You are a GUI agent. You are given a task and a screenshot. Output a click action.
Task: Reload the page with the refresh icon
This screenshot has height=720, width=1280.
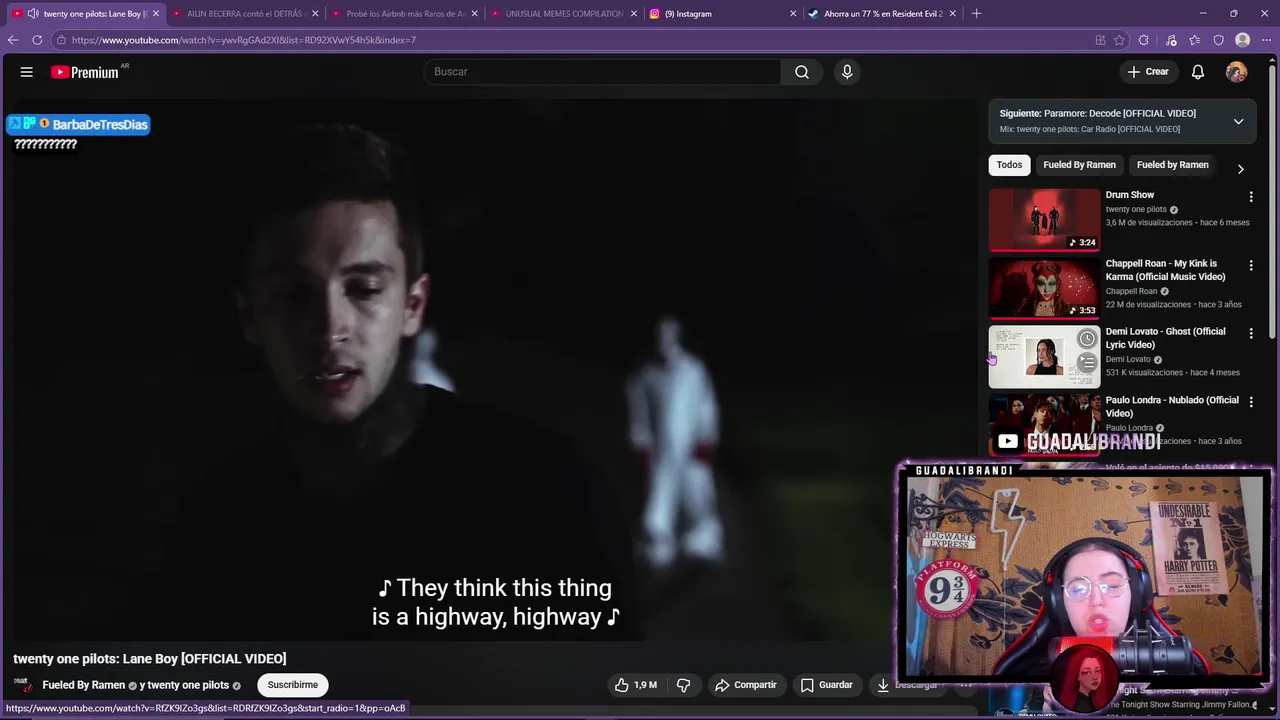coord(37,40)
